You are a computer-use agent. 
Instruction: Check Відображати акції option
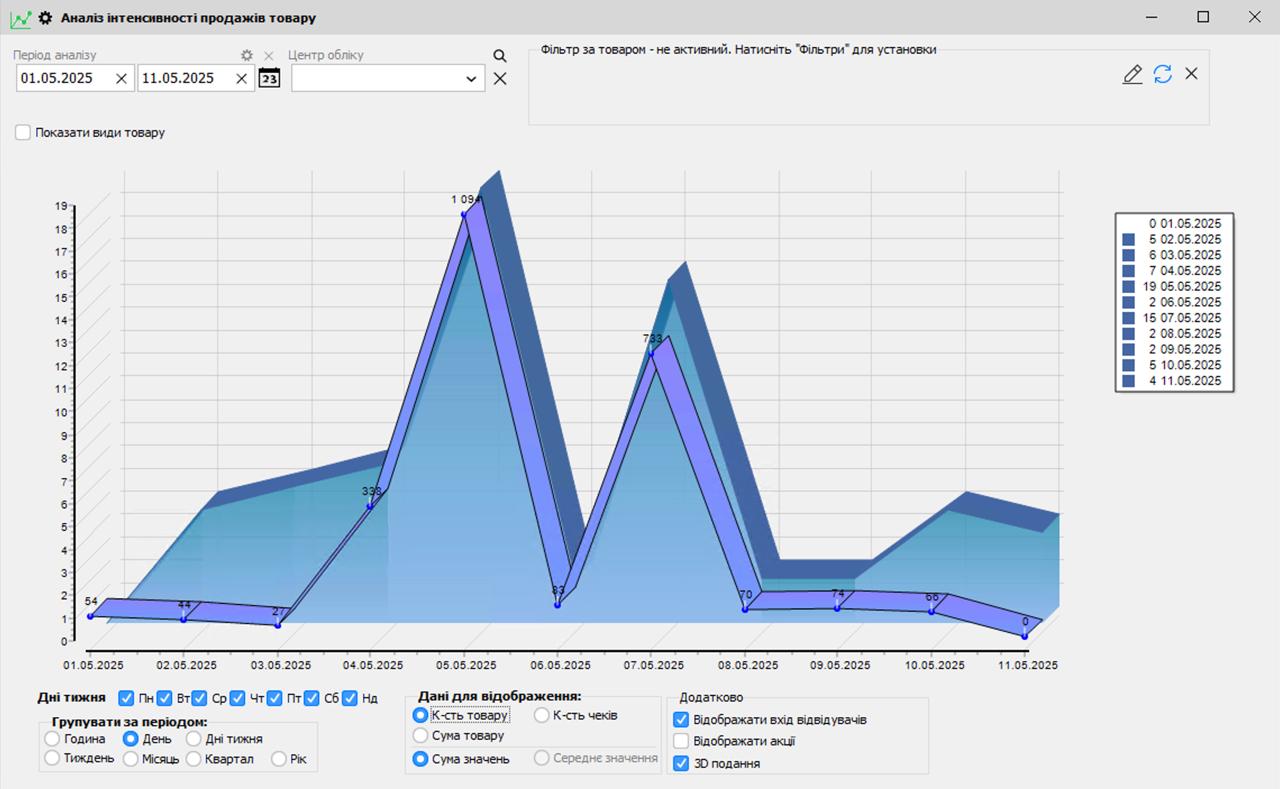click(x=681, y=740)
